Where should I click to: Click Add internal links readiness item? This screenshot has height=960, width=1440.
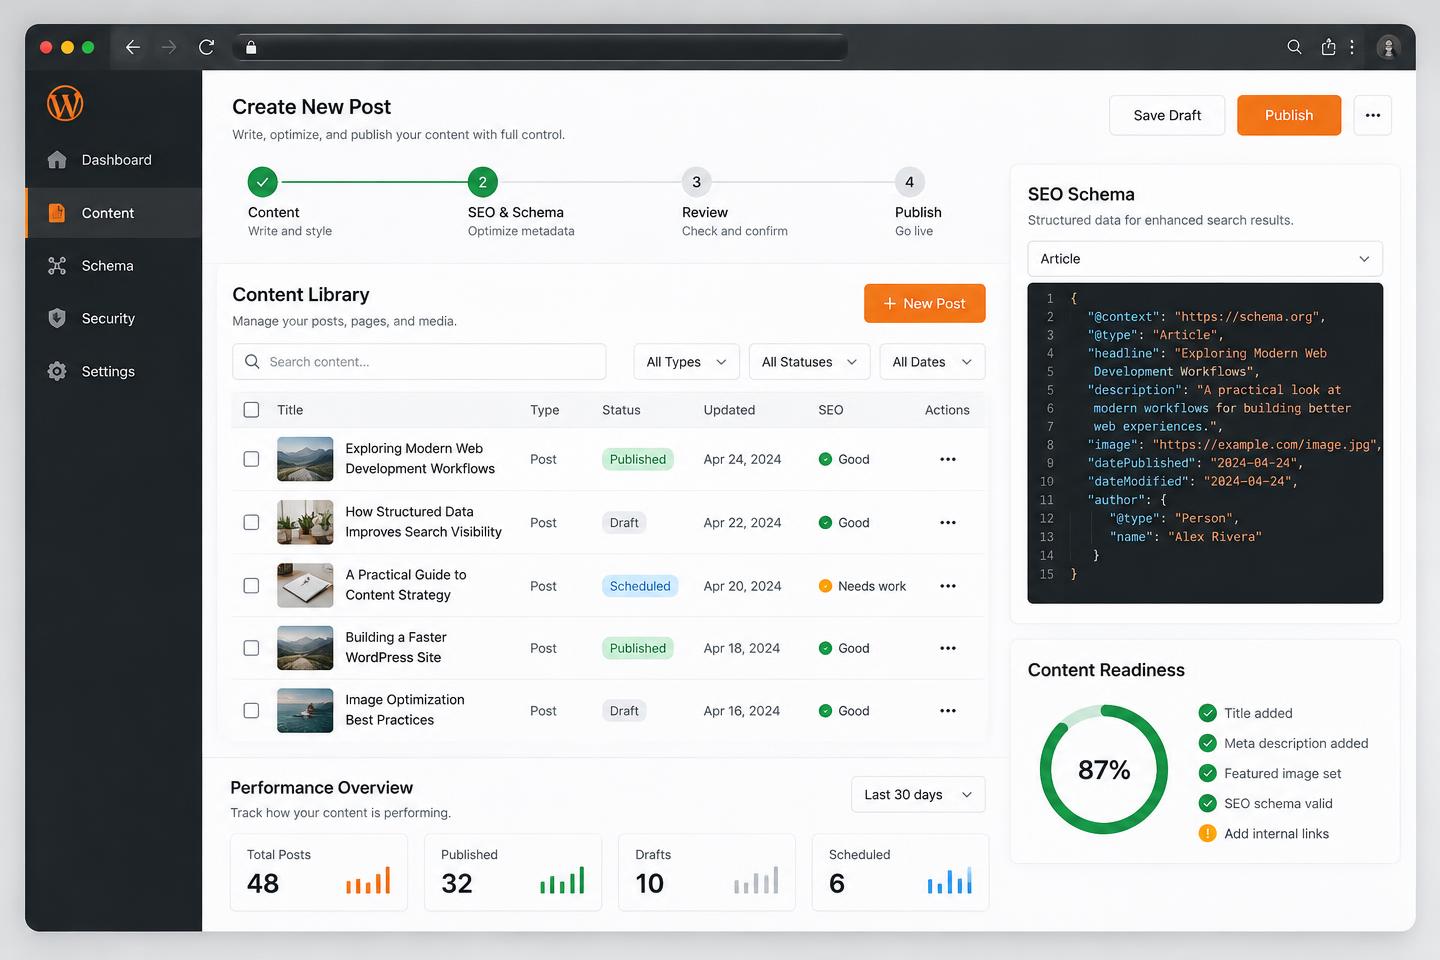click(1264, 834)
